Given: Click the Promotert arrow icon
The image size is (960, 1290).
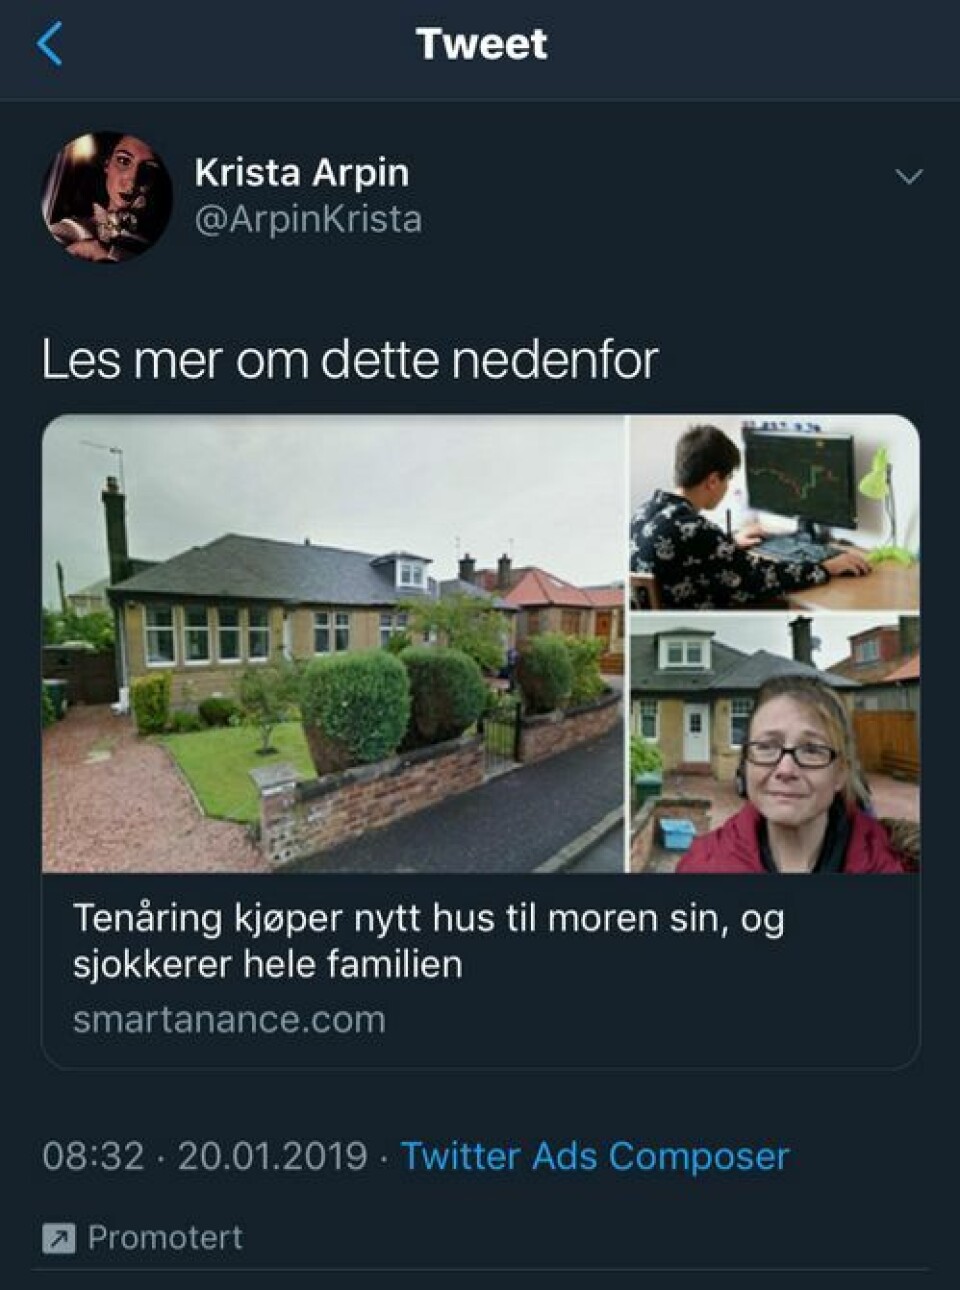Looking at the screenshot, I should tap(58, 1239).
